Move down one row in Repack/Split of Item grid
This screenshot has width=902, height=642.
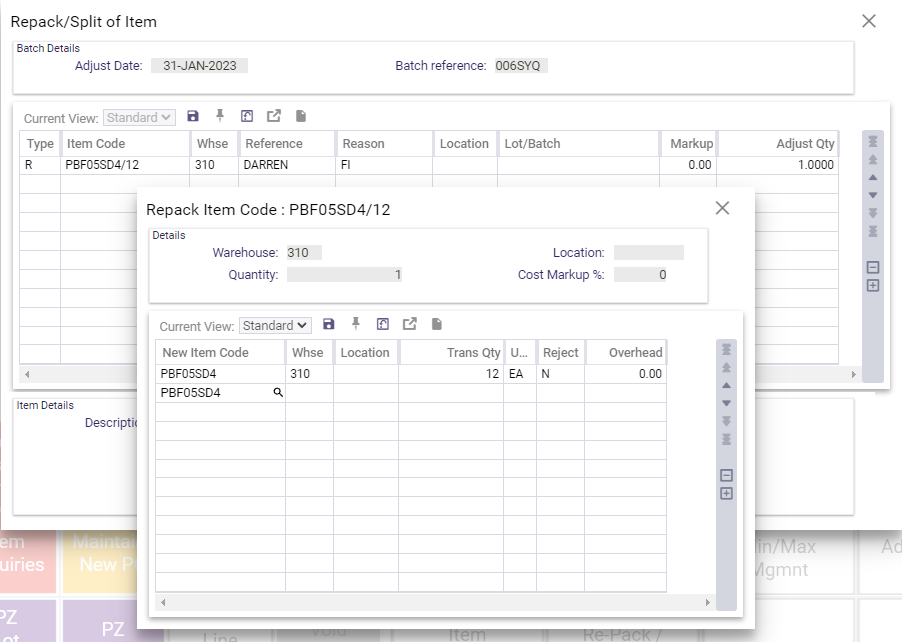click(x=873, y=196)
